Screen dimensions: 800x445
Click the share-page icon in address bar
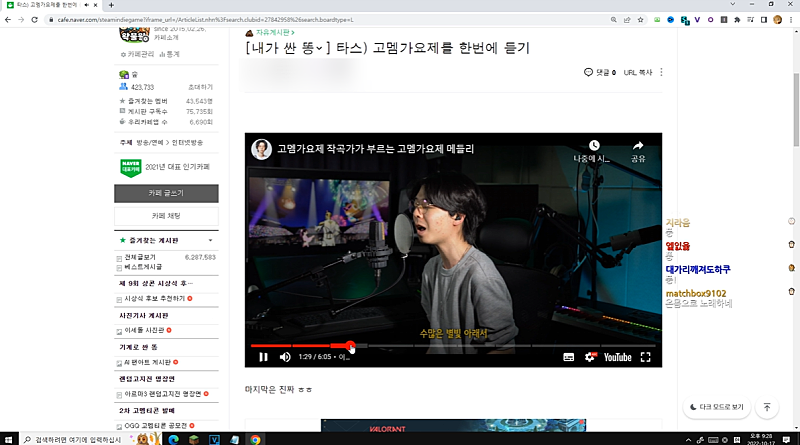pos(627,20)
